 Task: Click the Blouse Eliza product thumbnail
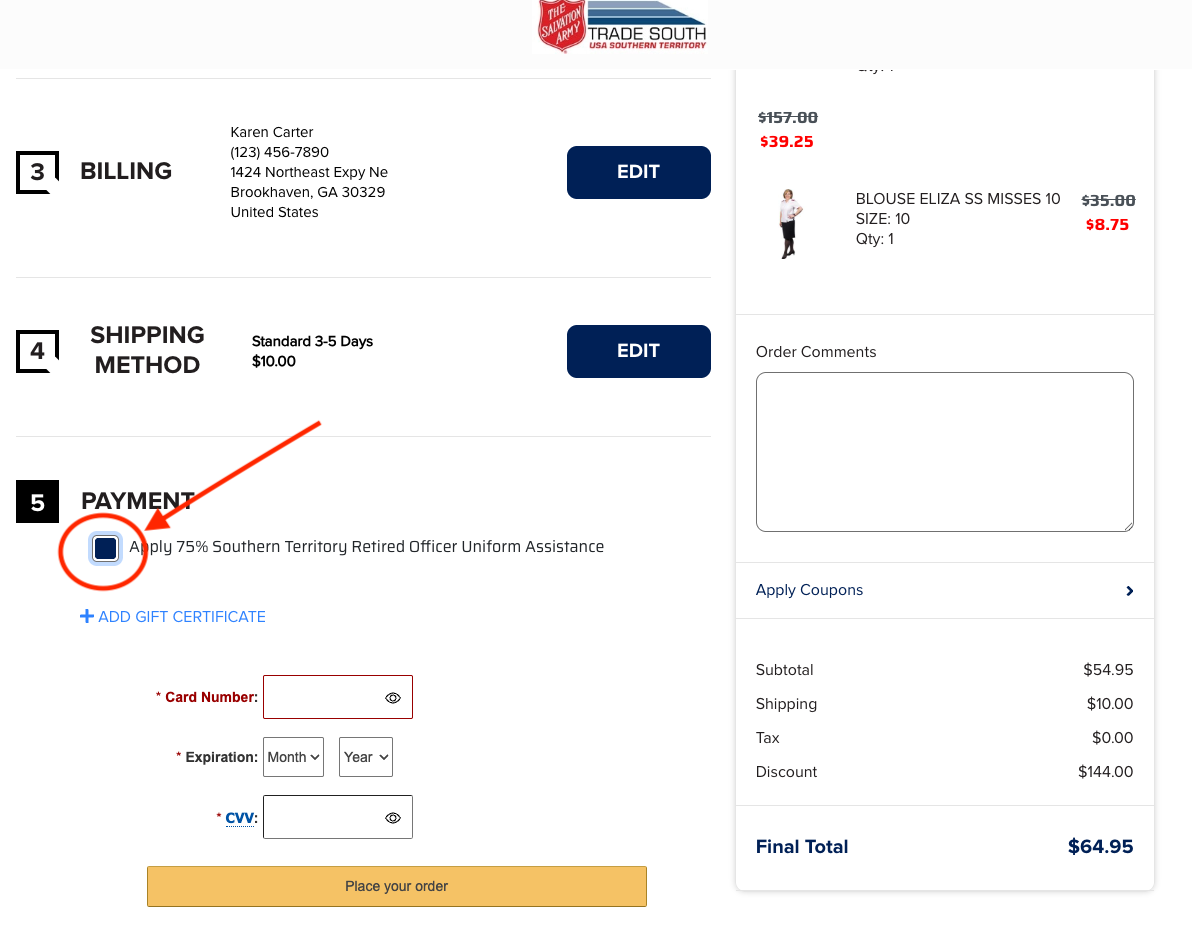789,224
